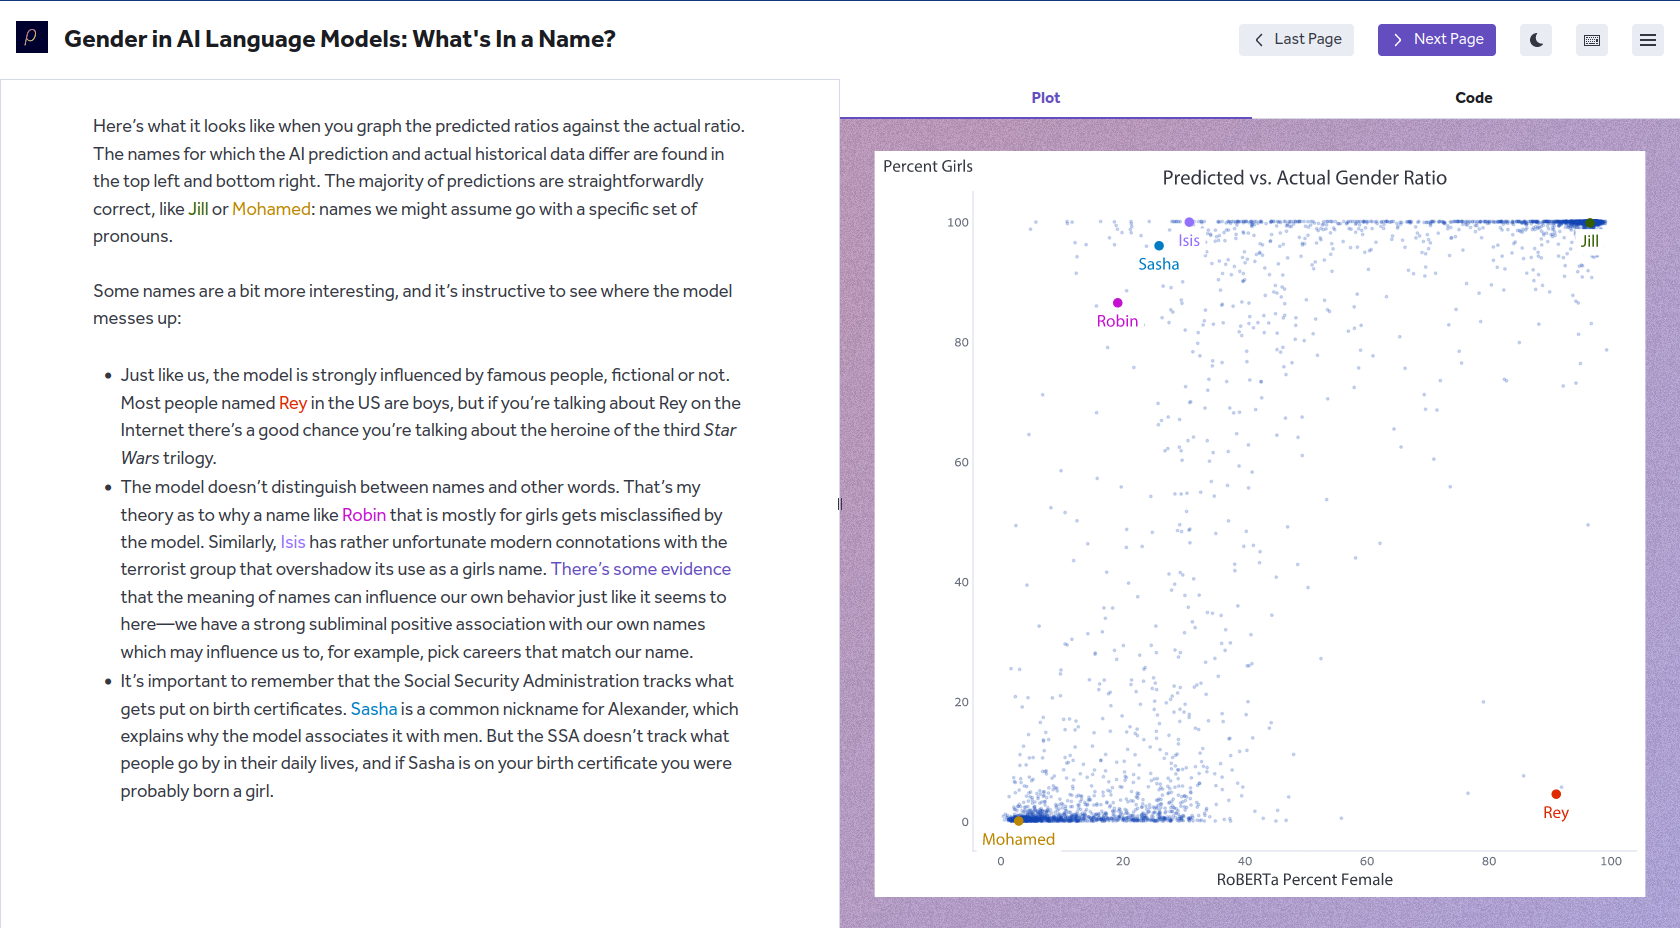Go to the Next Page

(x=1437, y=40)
